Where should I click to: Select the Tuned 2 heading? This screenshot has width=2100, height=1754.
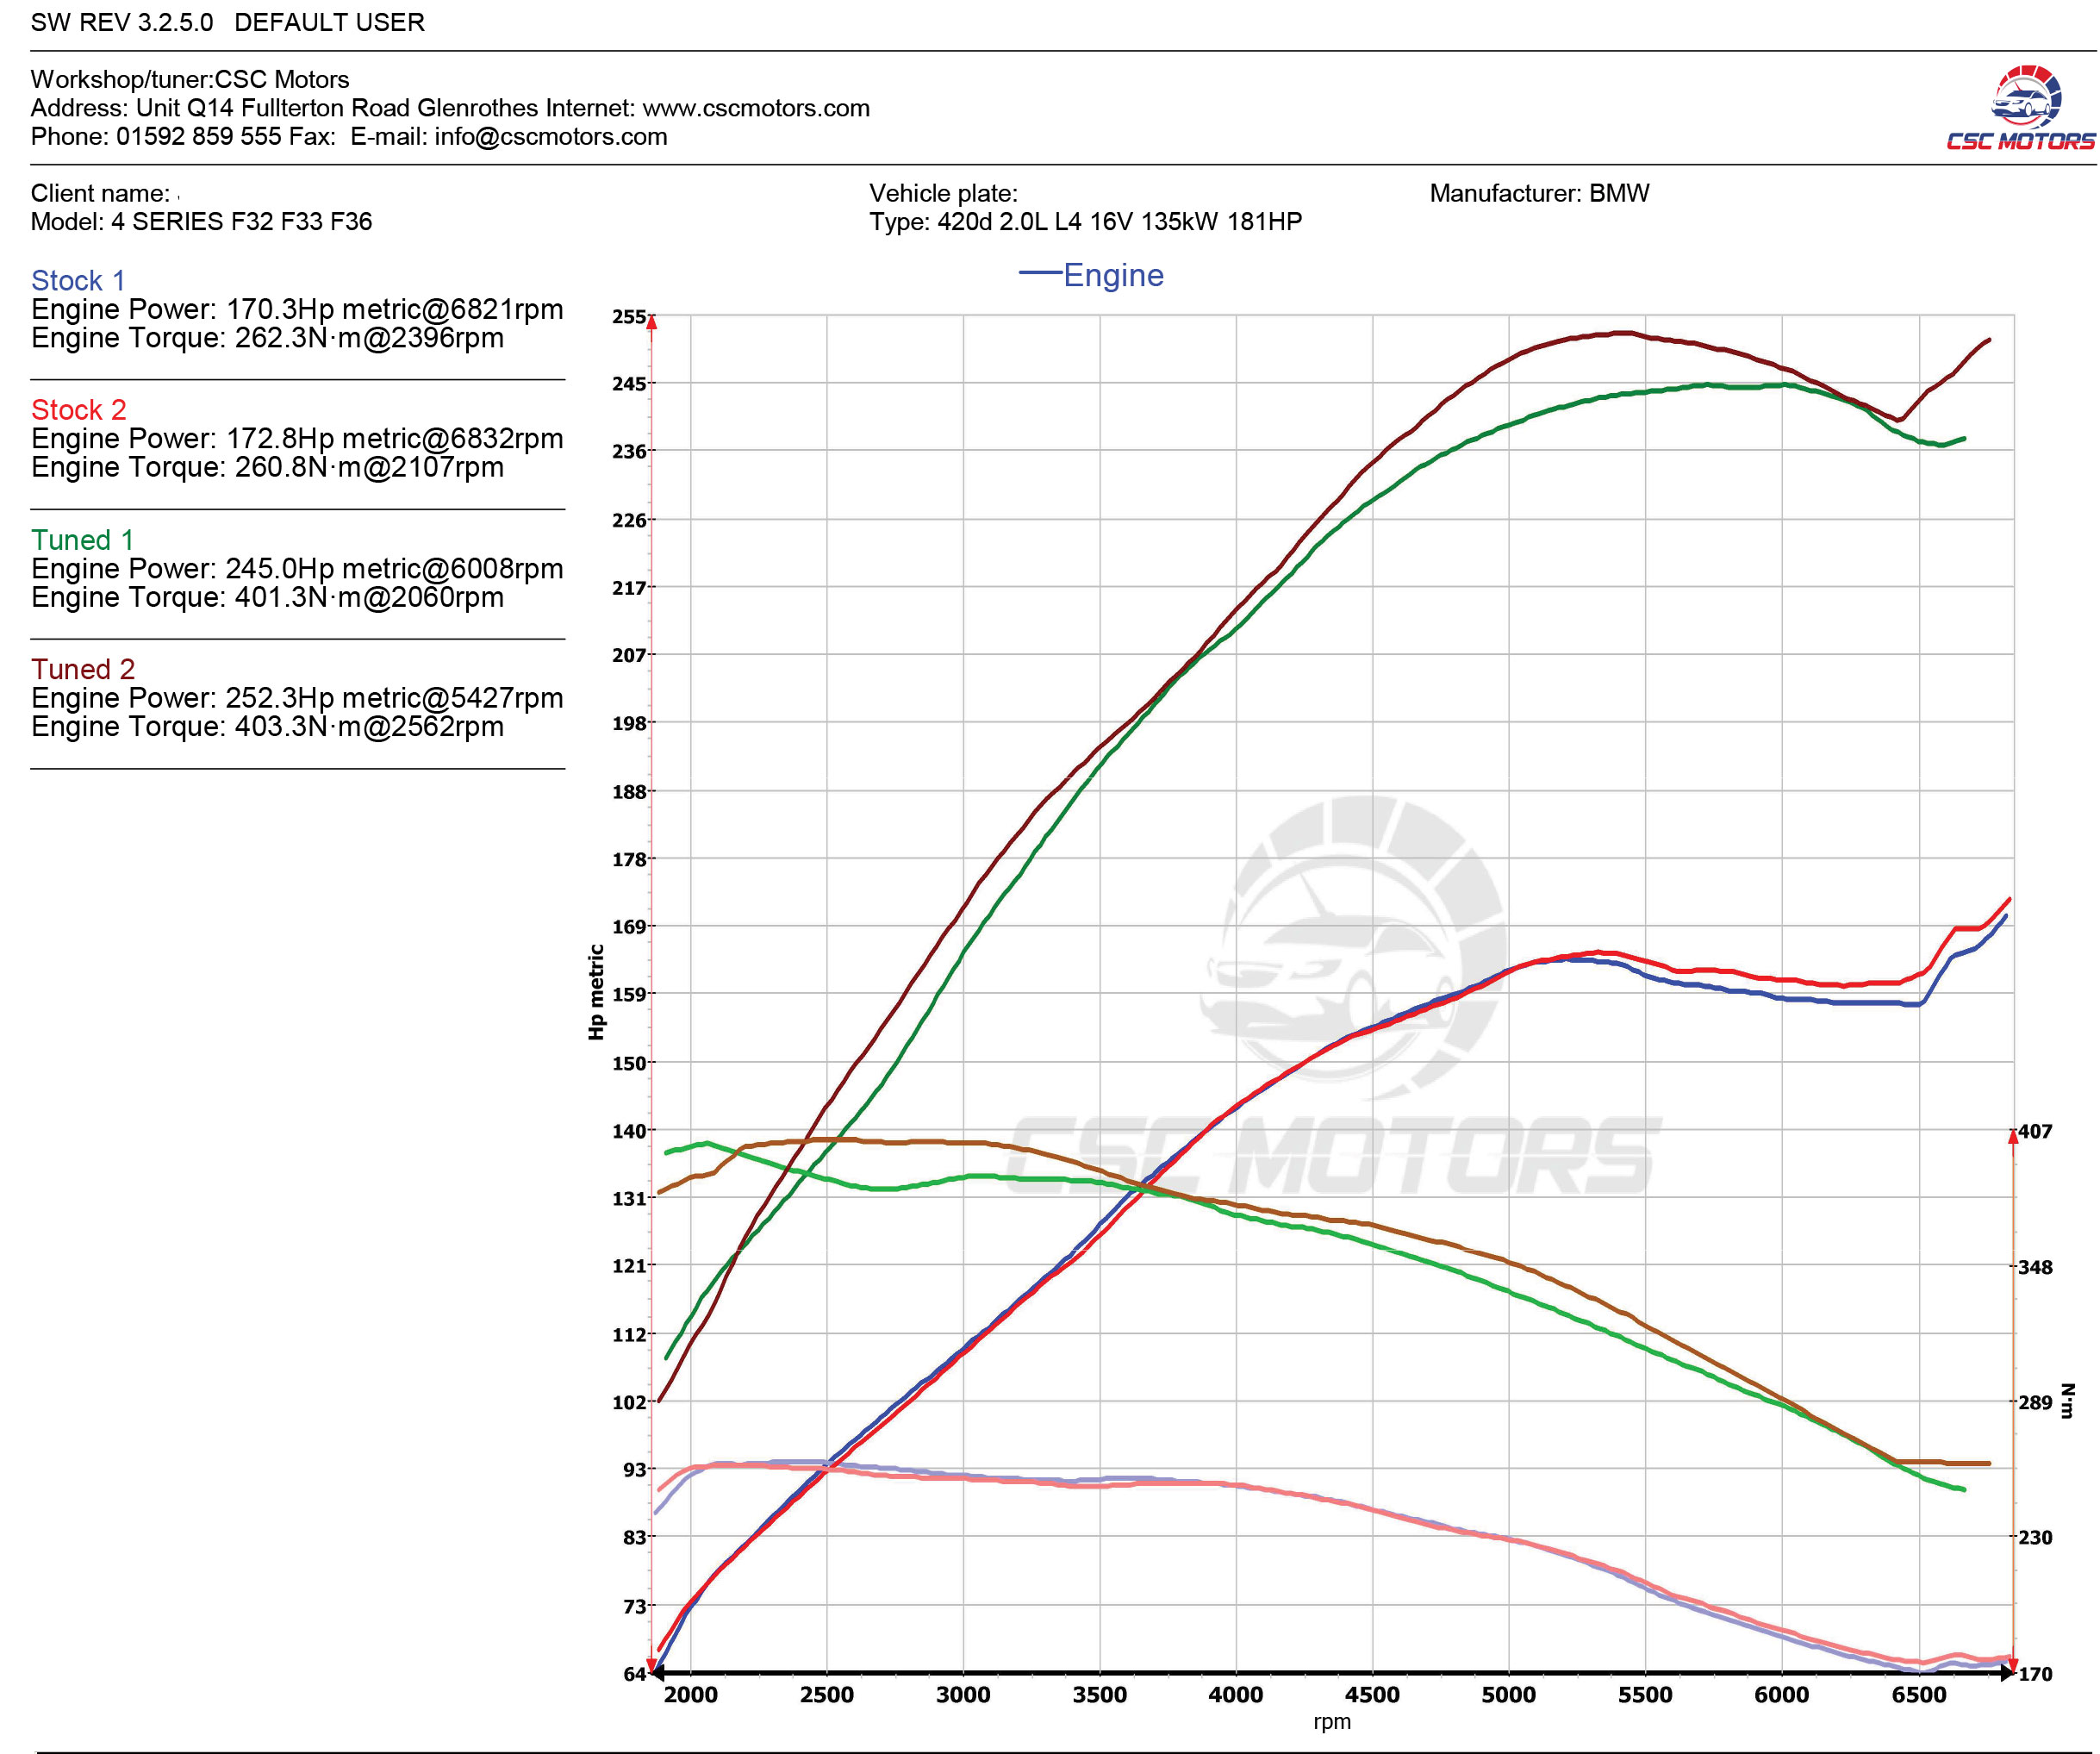83,668
